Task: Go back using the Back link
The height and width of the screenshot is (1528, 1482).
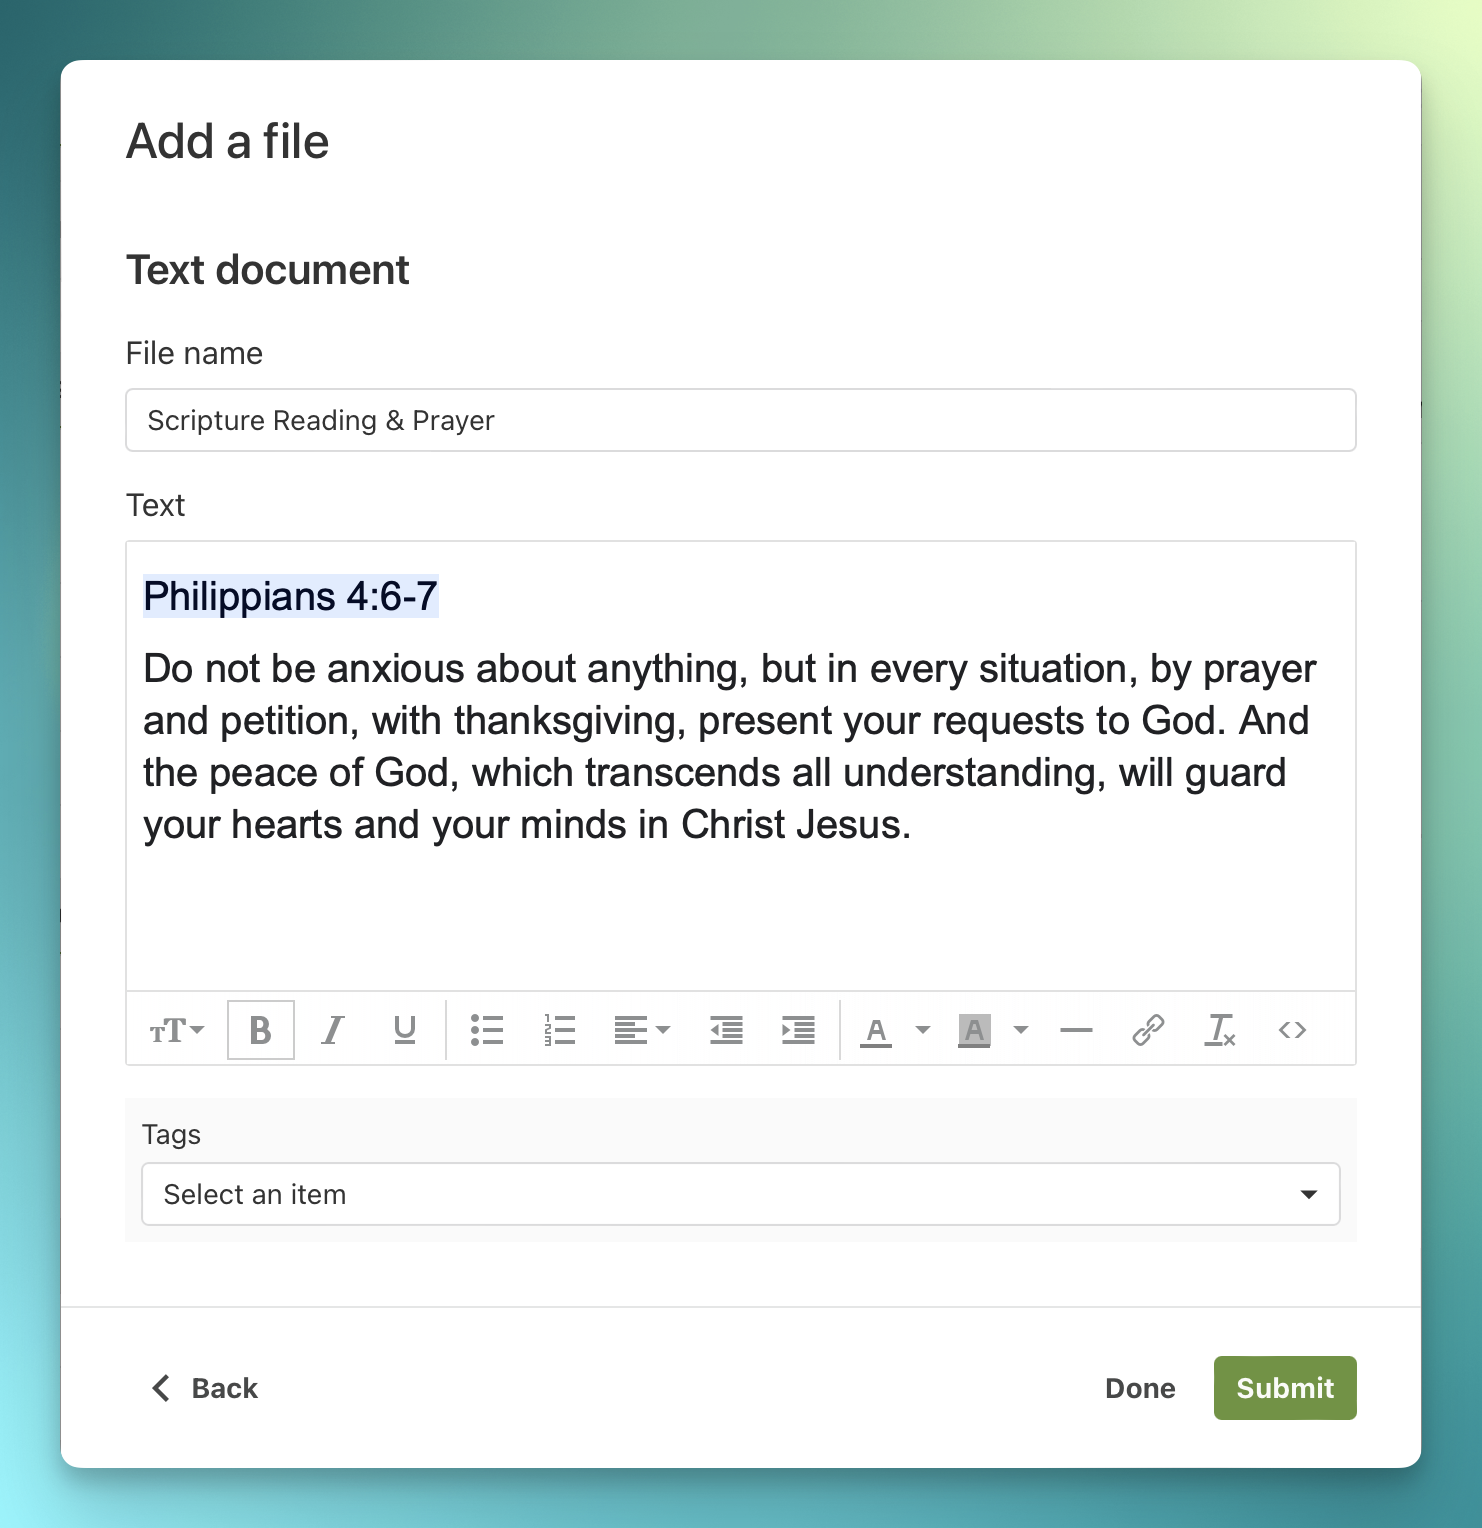Action: [x=205, y=1388]
